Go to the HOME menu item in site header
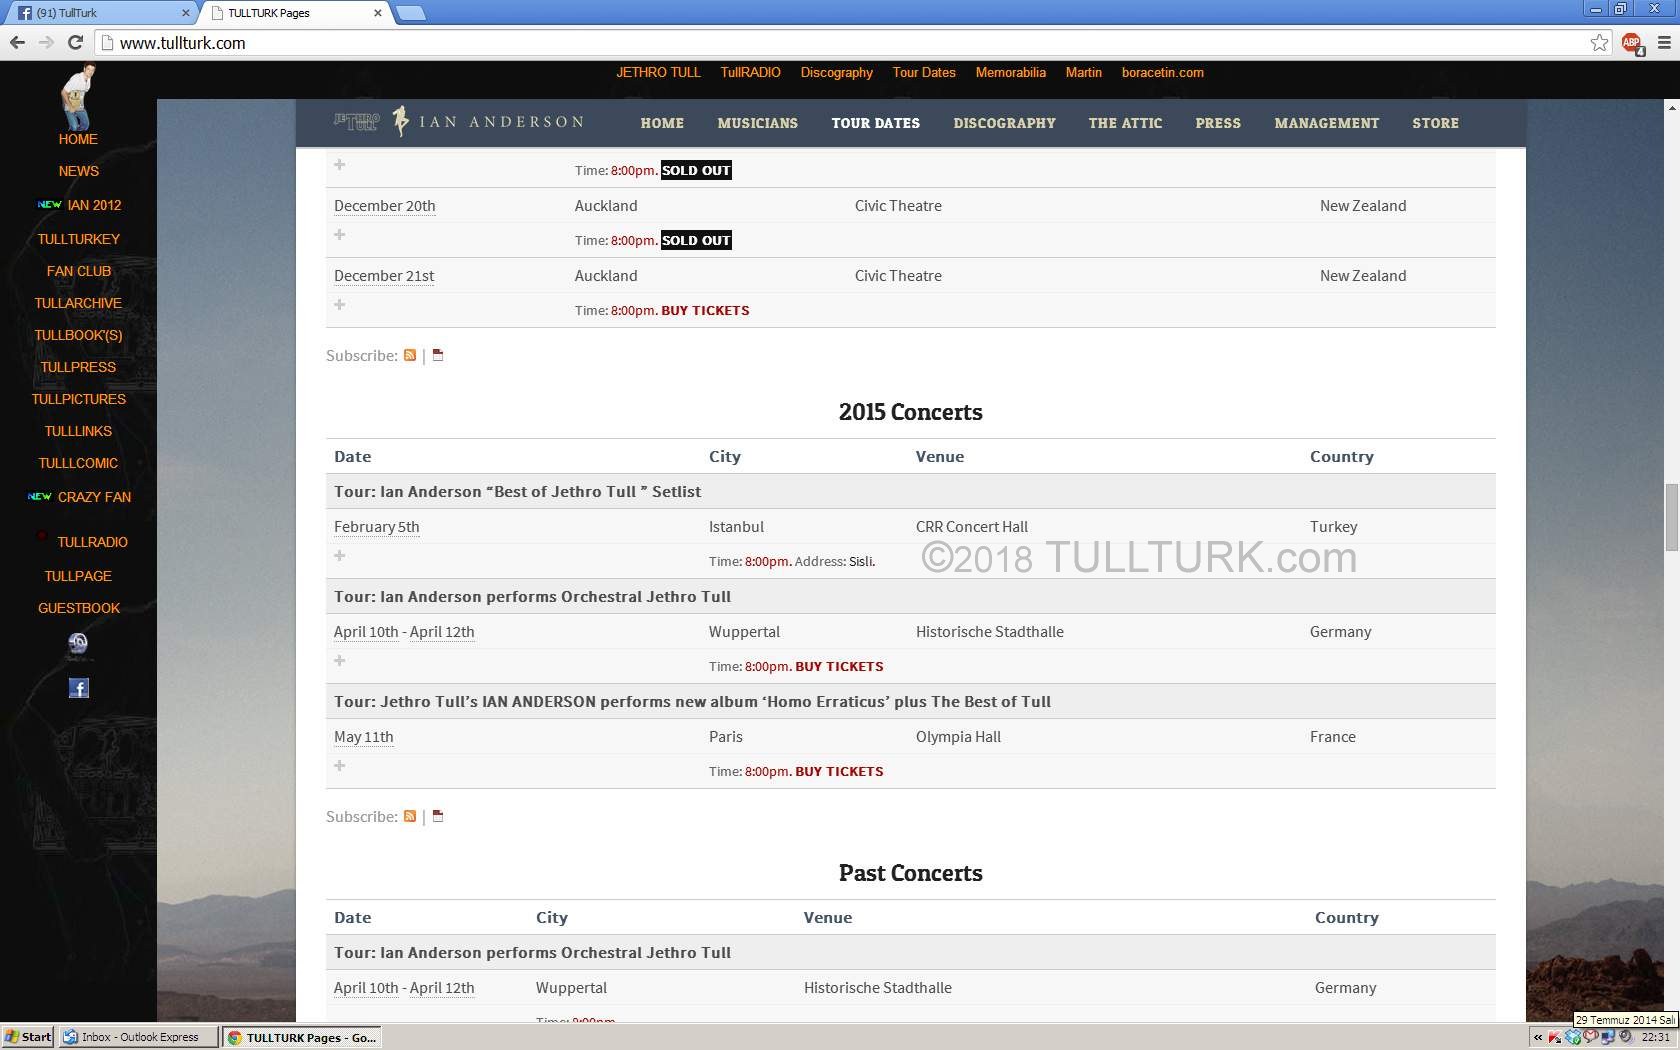 click(662, 123)
